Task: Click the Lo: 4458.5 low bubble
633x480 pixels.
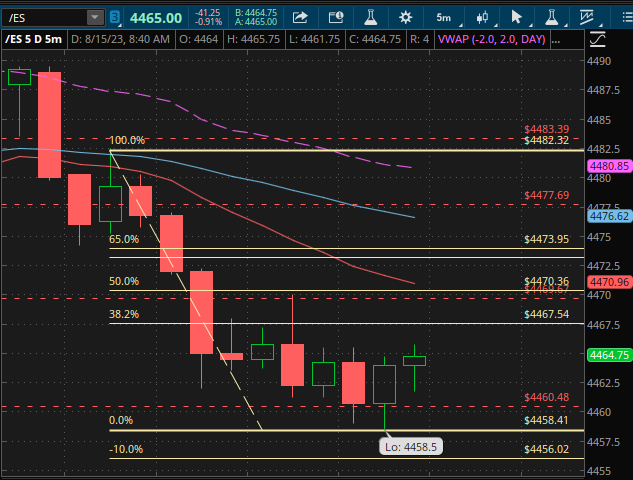Action: (411, 447)
